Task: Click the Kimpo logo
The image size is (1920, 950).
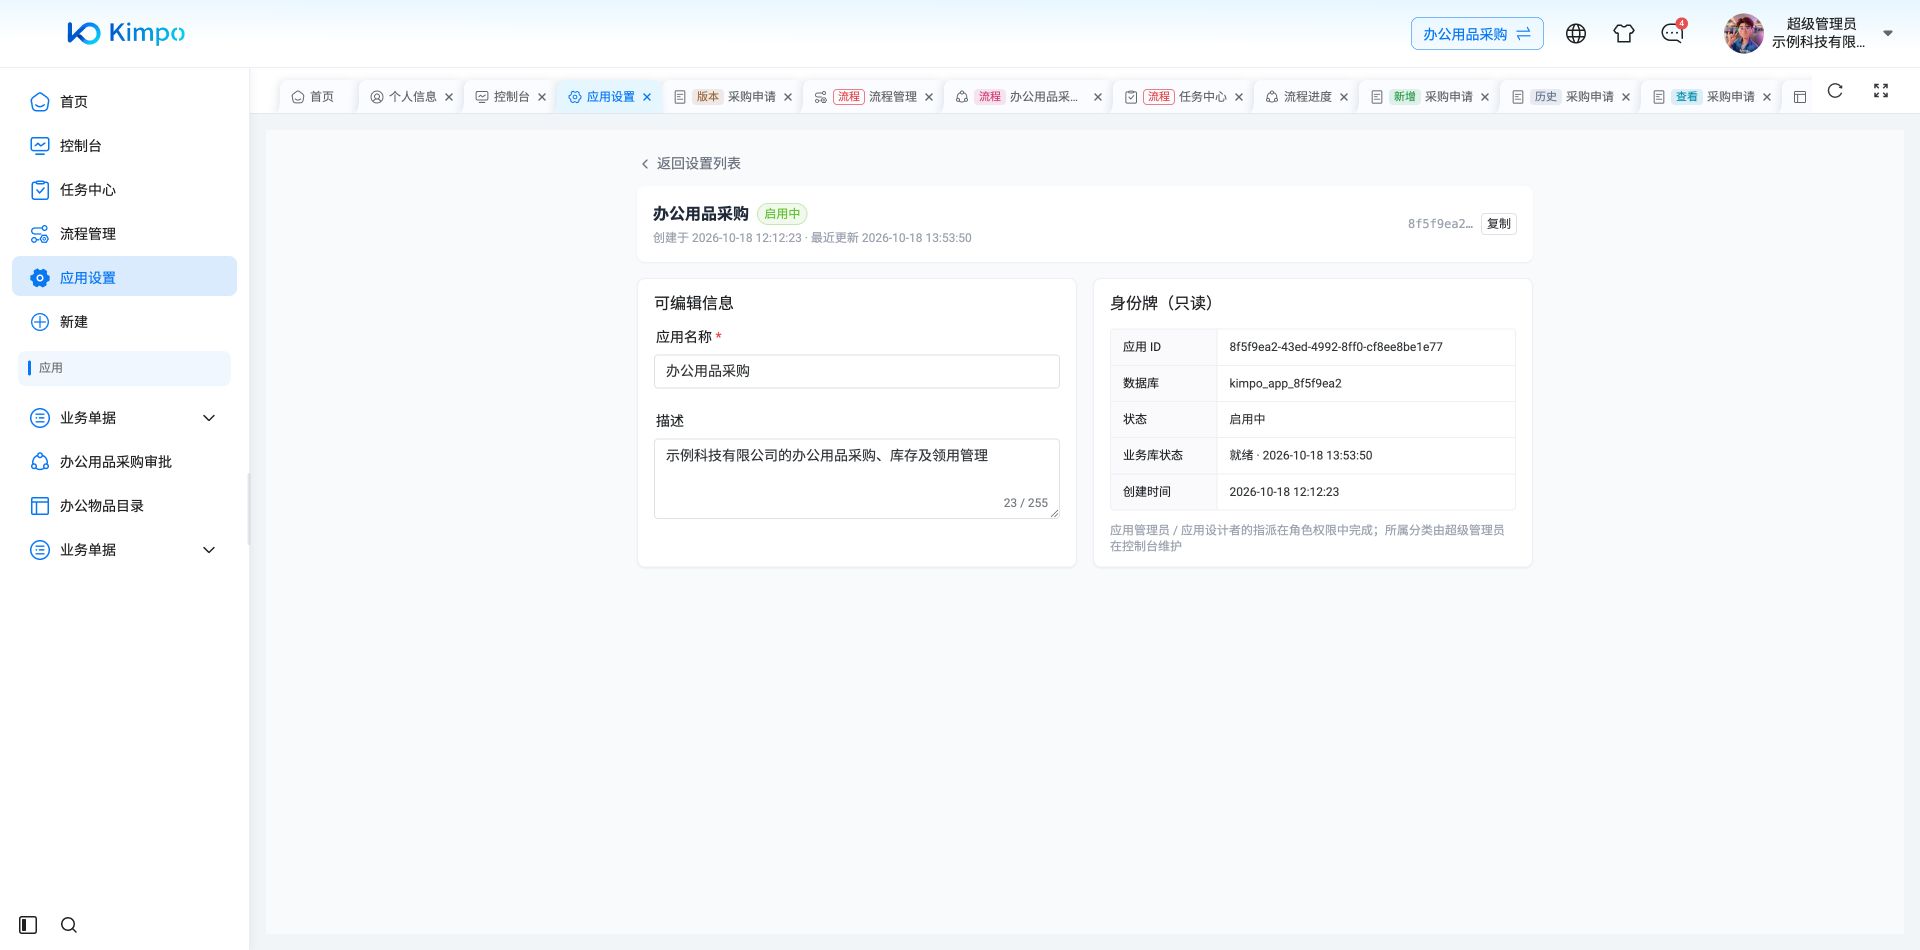Action: pos(126,33)
